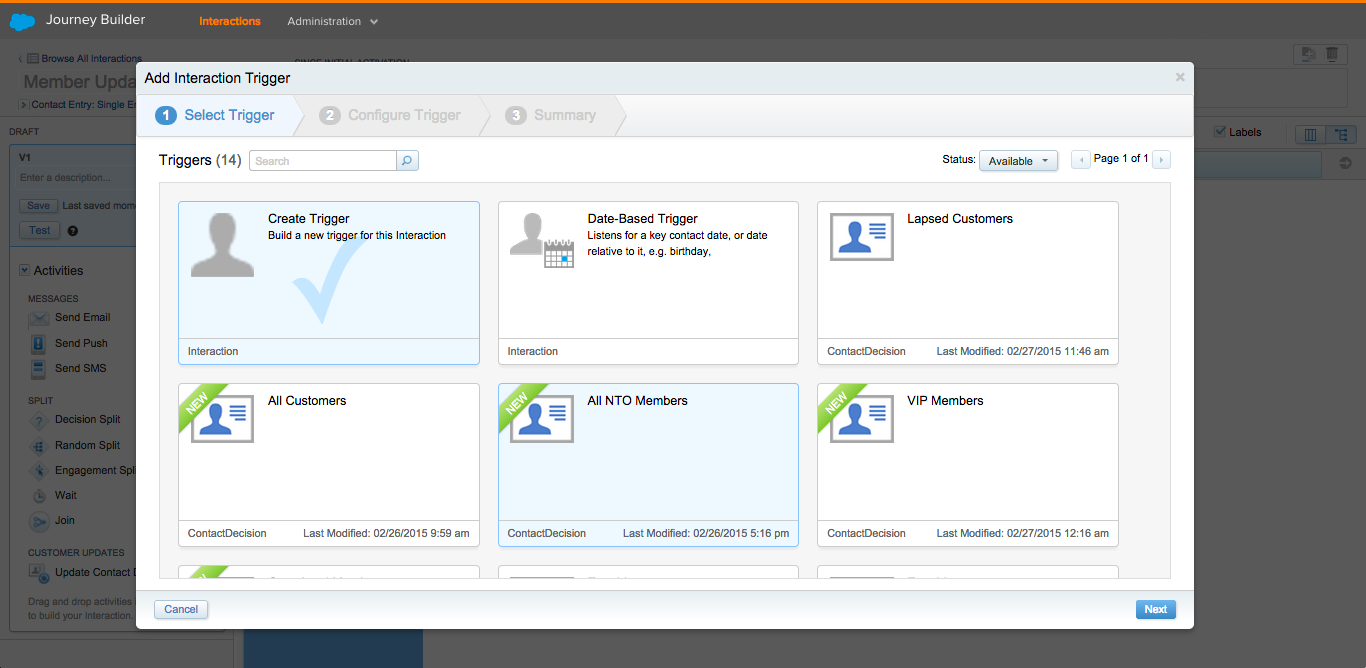Collapse the Activities section arrow
Viewport: 1366px width, 668px height.
[24, 270]
